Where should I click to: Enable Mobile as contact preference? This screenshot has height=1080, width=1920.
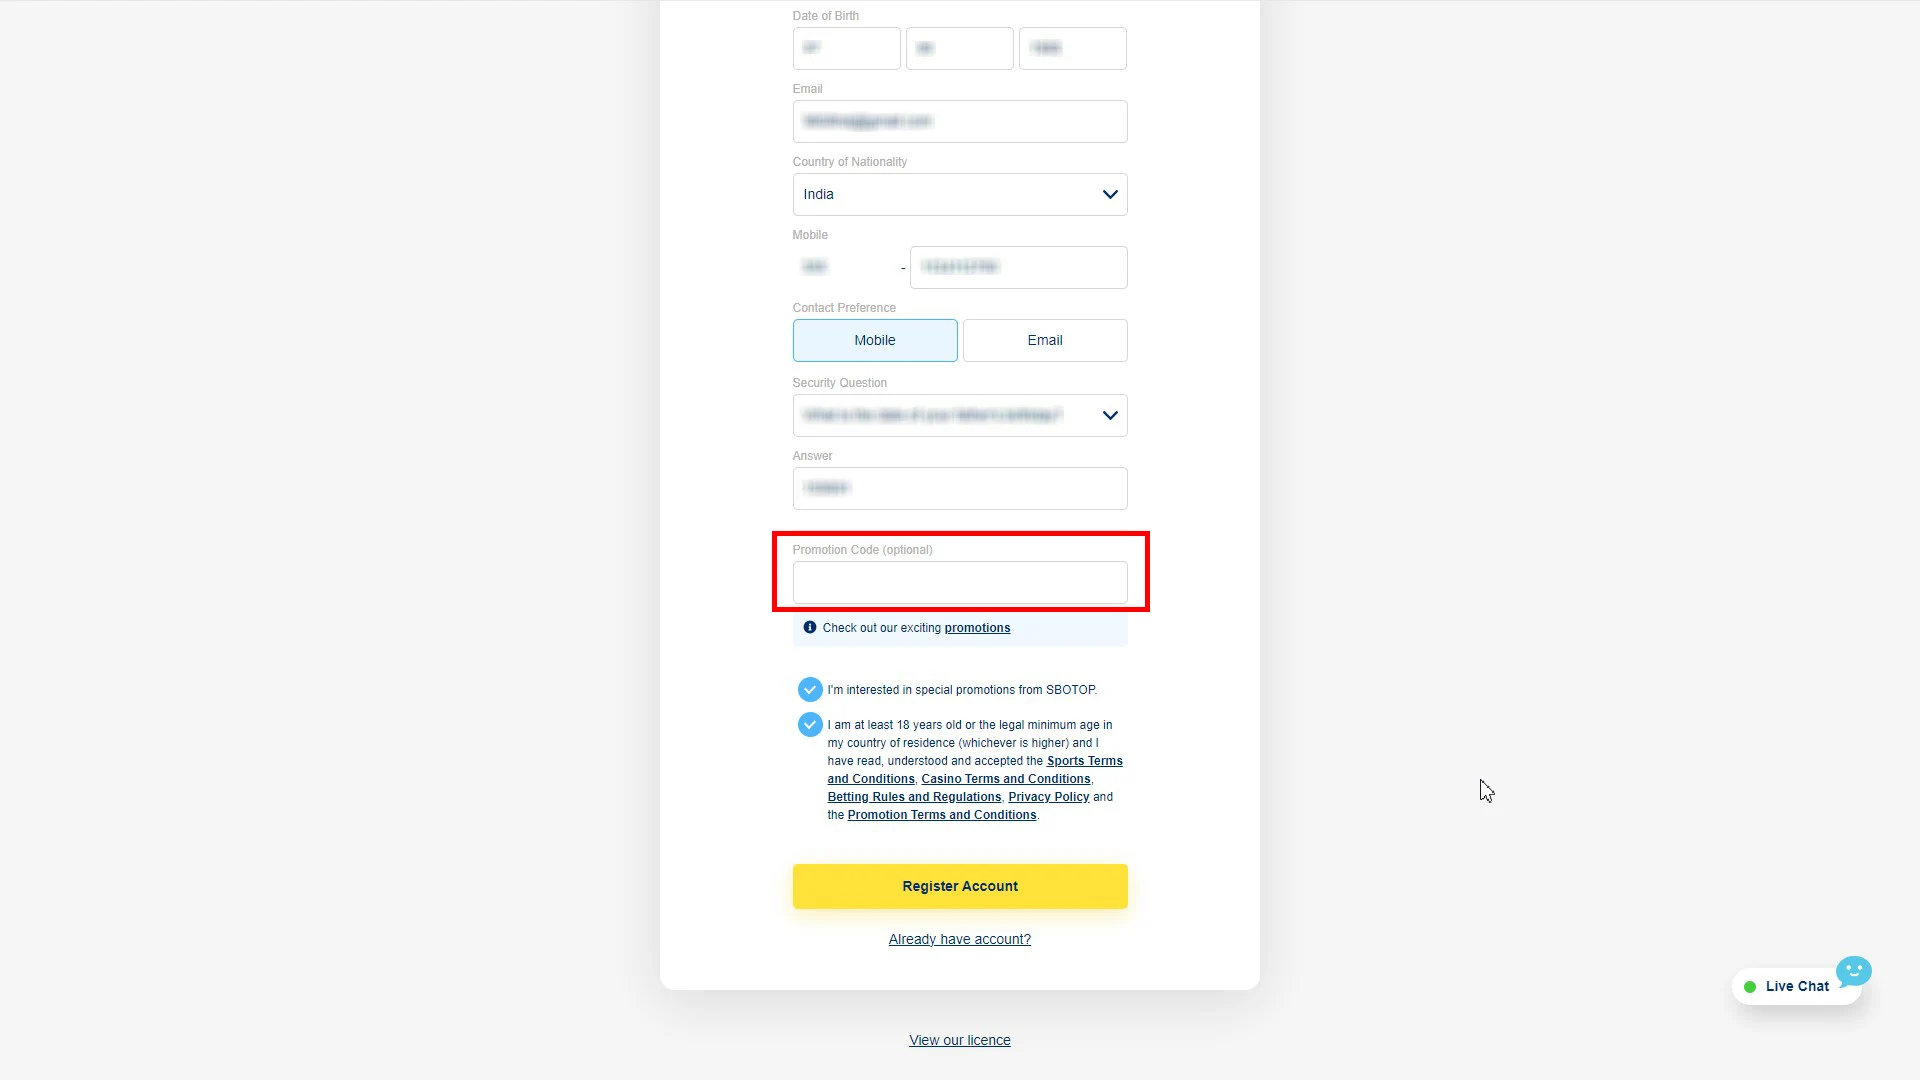pyautogui.click(x=874, y=339)
